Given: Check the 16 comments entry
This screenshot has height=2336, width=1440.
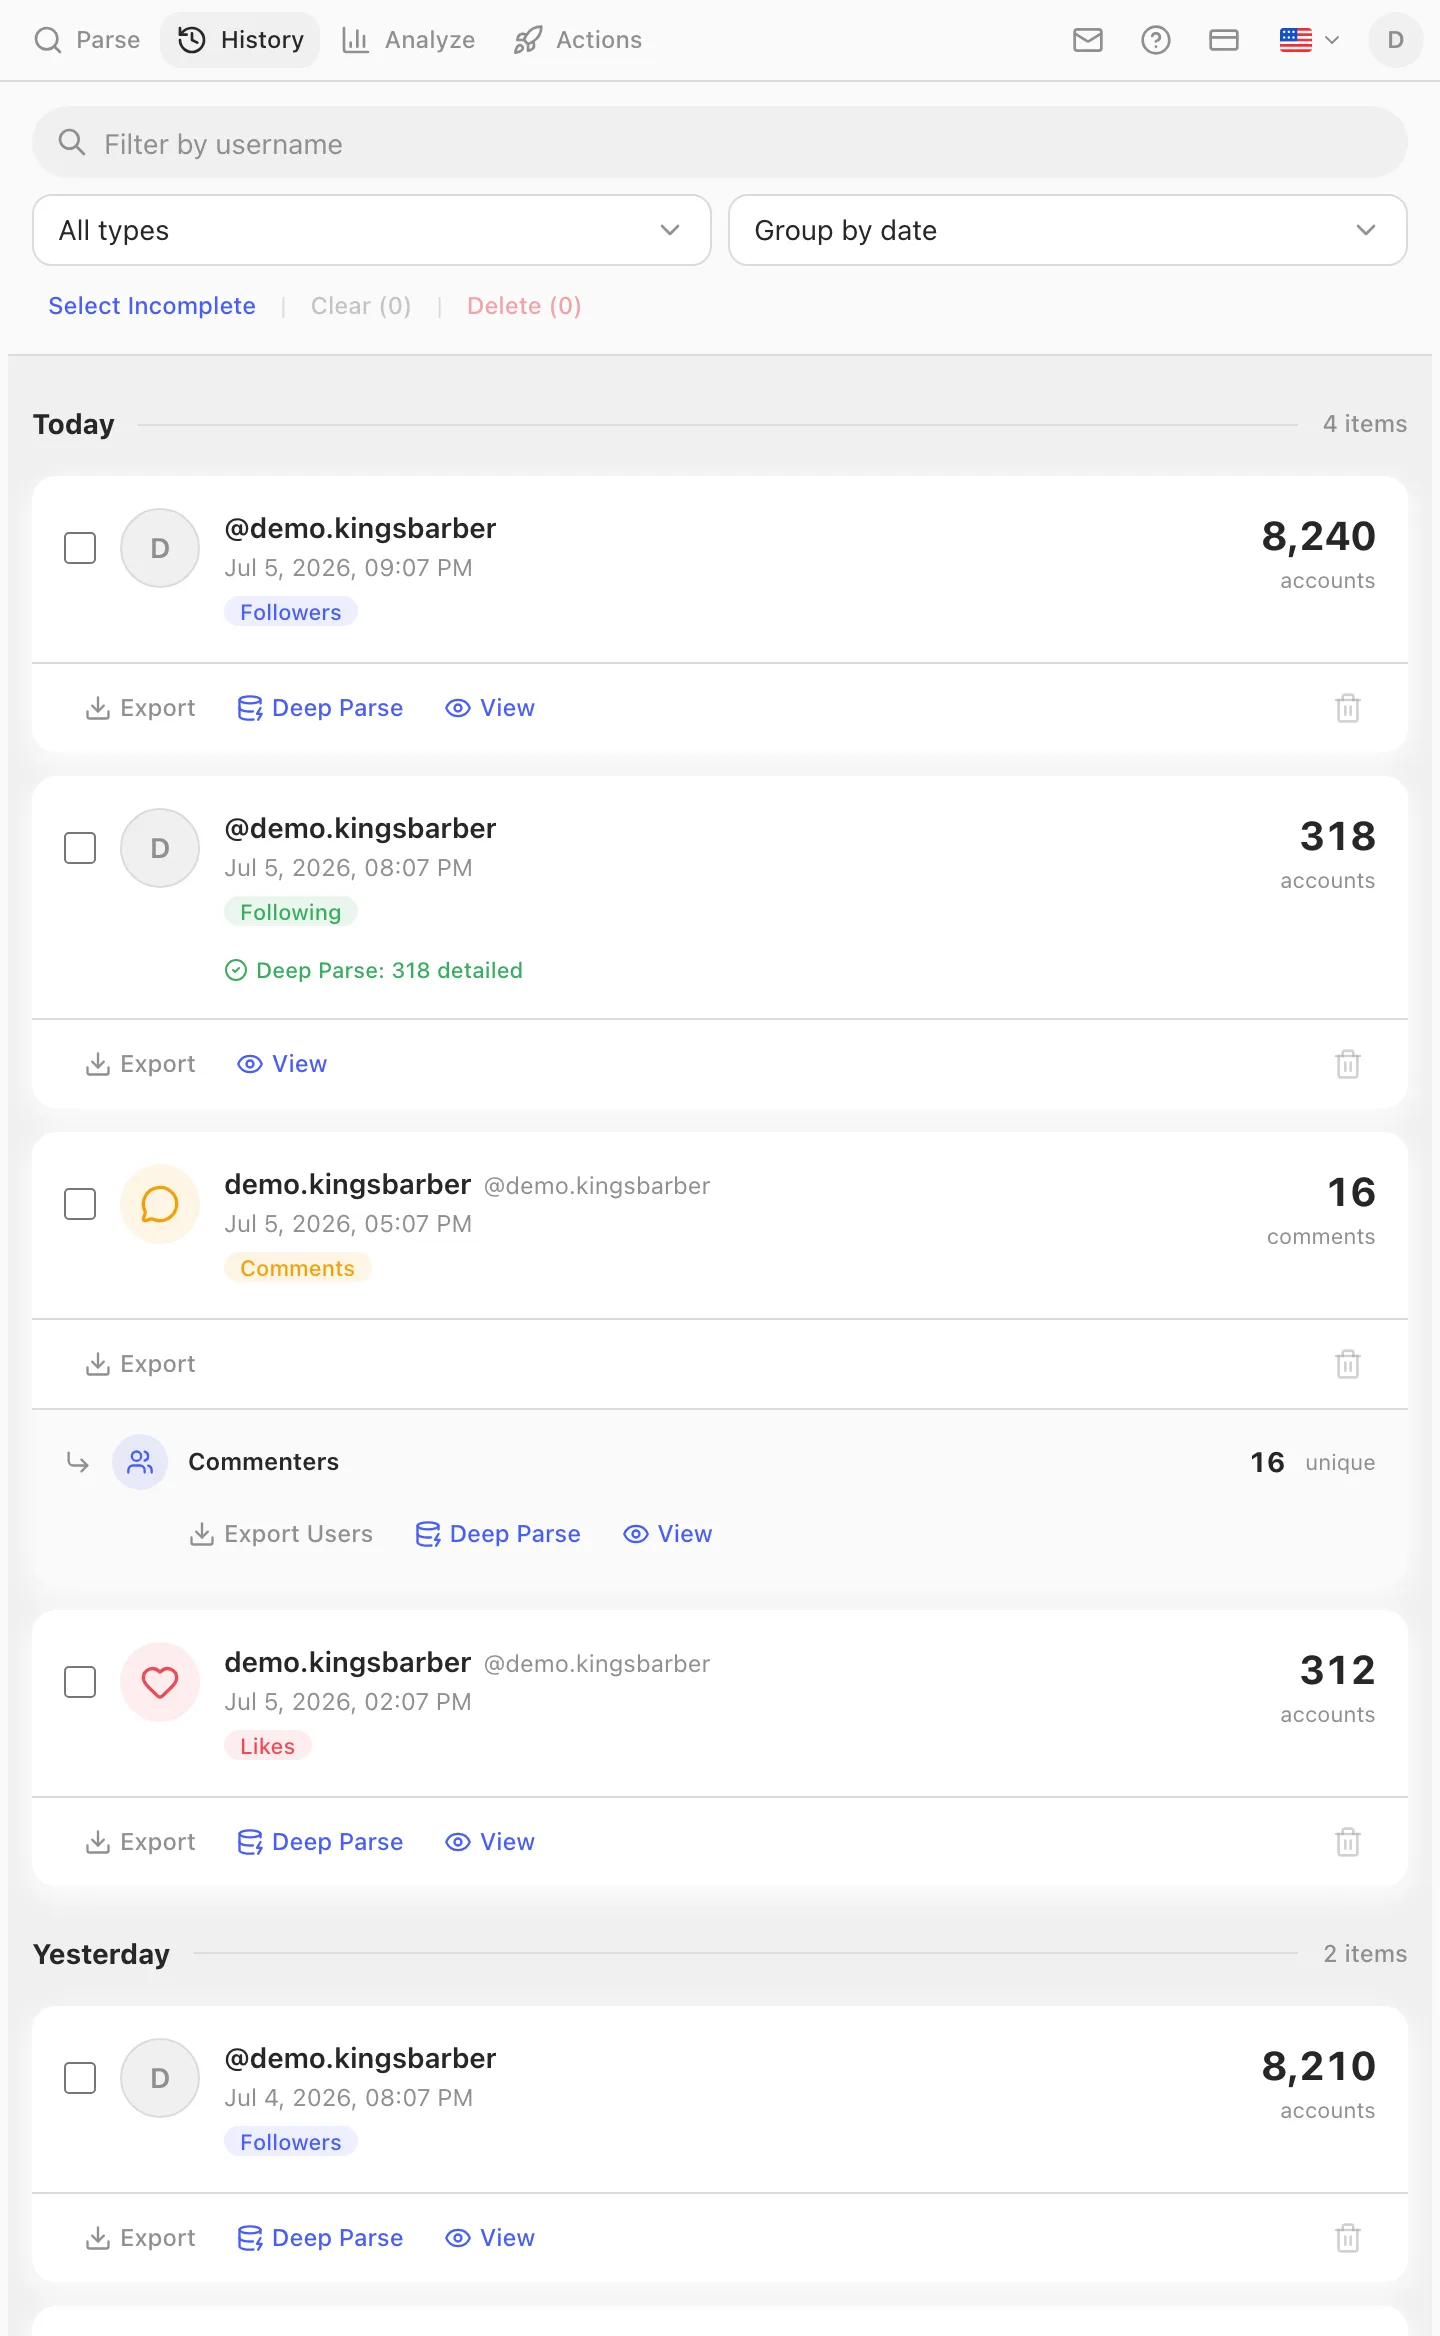Looking at the screenshot, I should [x=80, y=1204].
